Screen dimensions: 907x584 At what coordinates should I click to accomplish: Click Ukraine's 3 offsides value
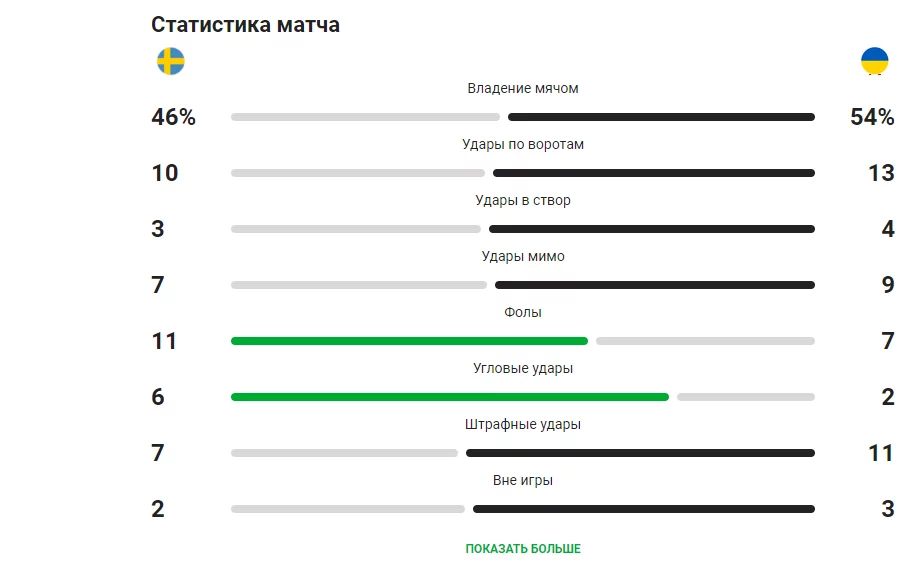pyautogui.click(x=888, y=509)
